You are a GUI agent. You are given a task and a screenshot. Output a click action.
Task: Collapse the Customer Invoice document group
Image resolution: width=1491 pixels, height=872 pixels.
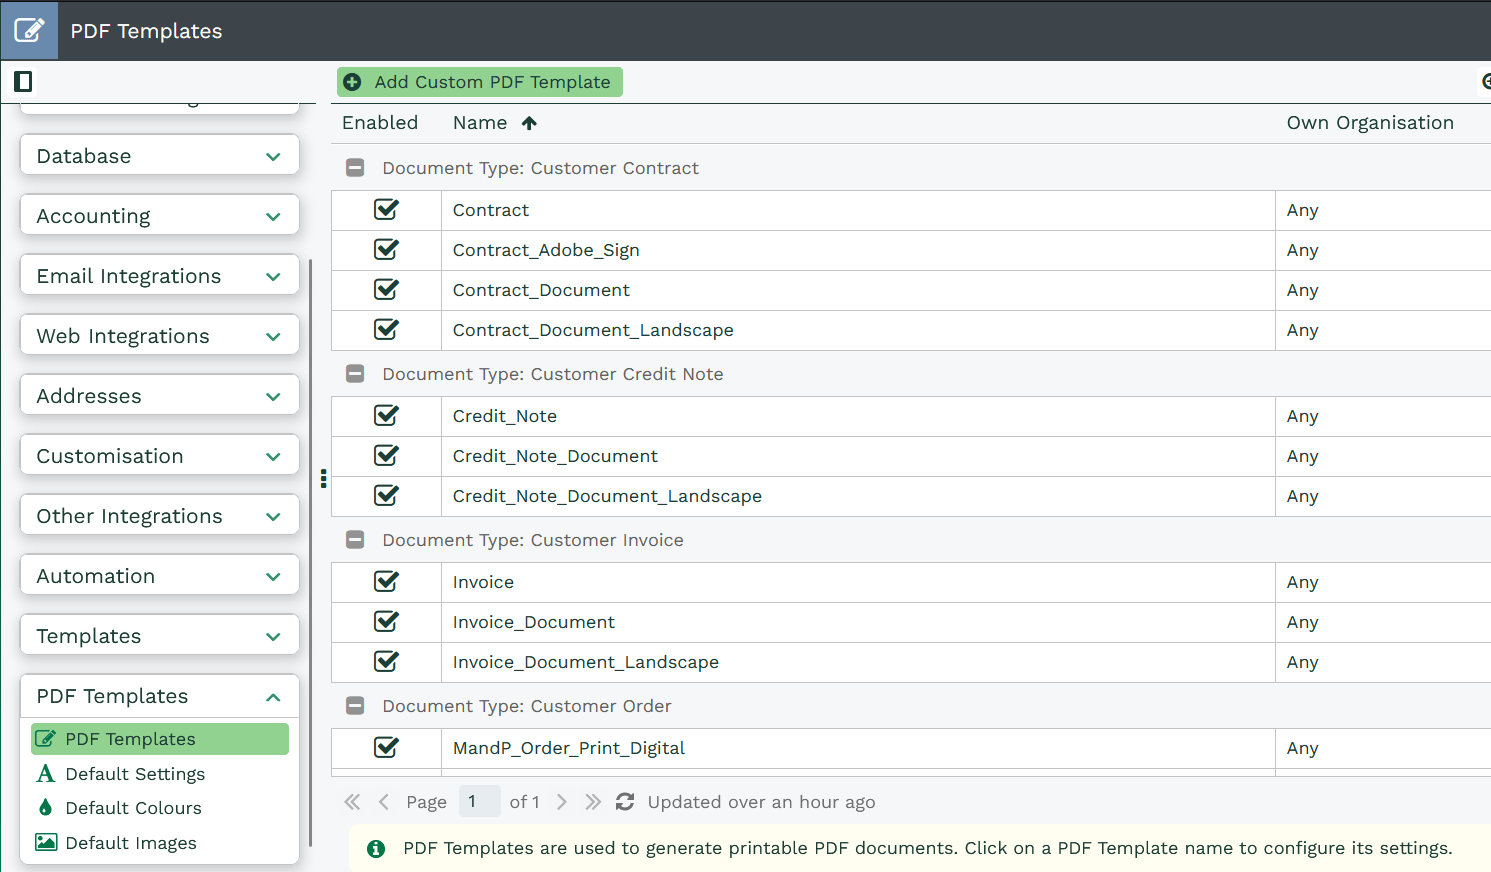[355, 540]
